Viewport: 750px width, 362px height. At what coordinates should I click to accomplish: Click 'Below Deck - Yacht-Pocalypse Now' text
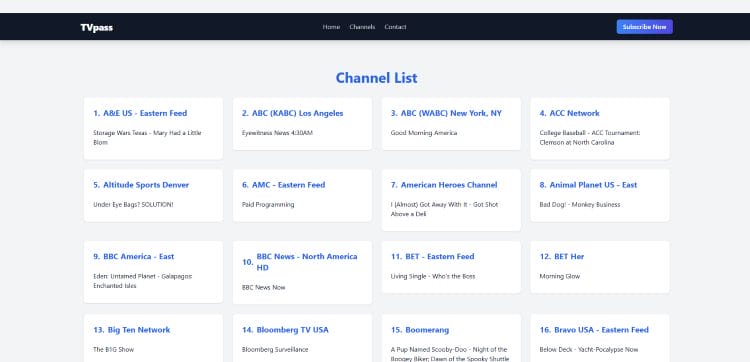pos(589,350)
